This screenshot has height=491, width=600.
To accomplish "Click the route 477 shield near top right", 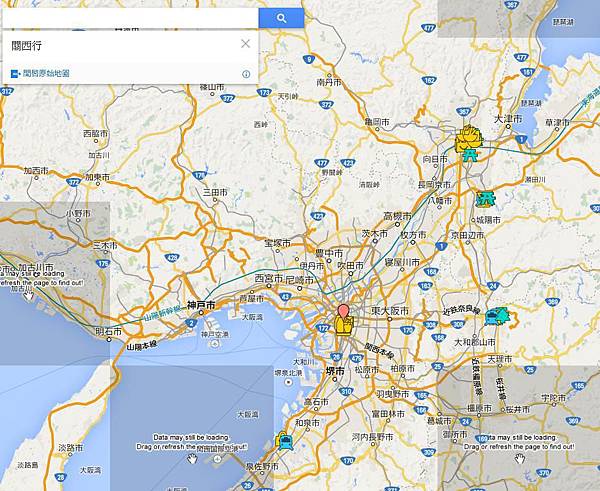I will coord(429,28).
